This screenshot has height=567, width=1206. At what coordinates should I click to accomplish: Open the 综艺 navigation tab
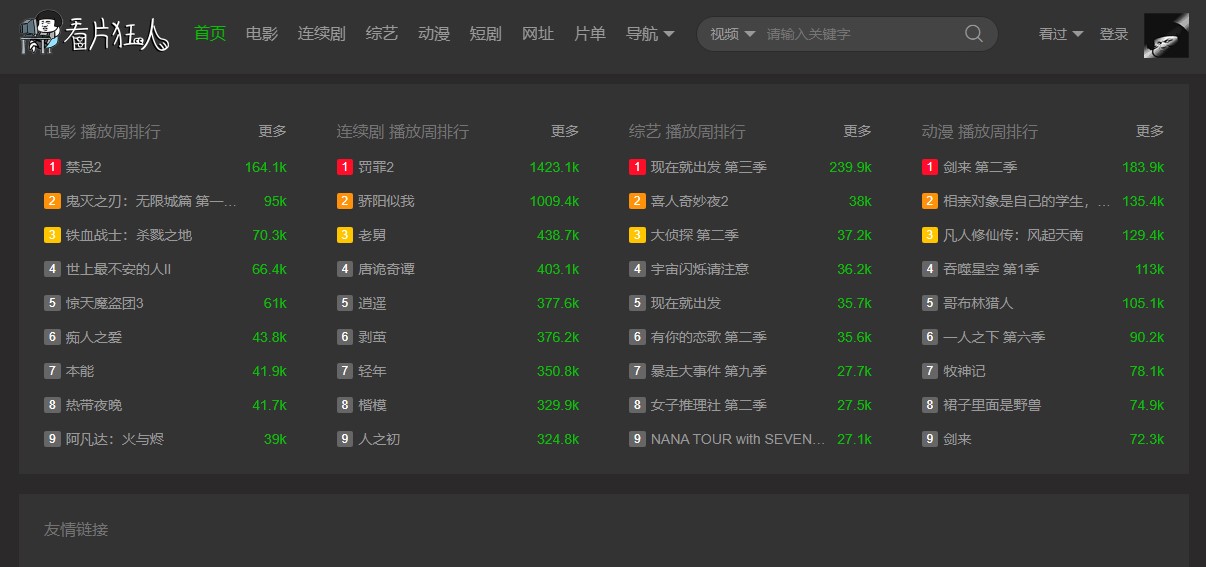coord(382,34)
